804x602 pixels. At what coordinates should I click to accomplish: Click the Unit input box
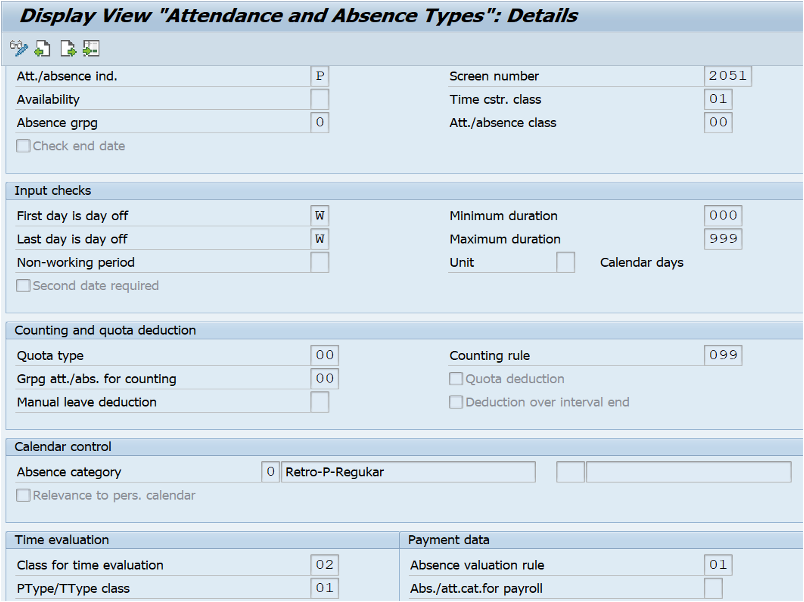[x=565, y=263]
